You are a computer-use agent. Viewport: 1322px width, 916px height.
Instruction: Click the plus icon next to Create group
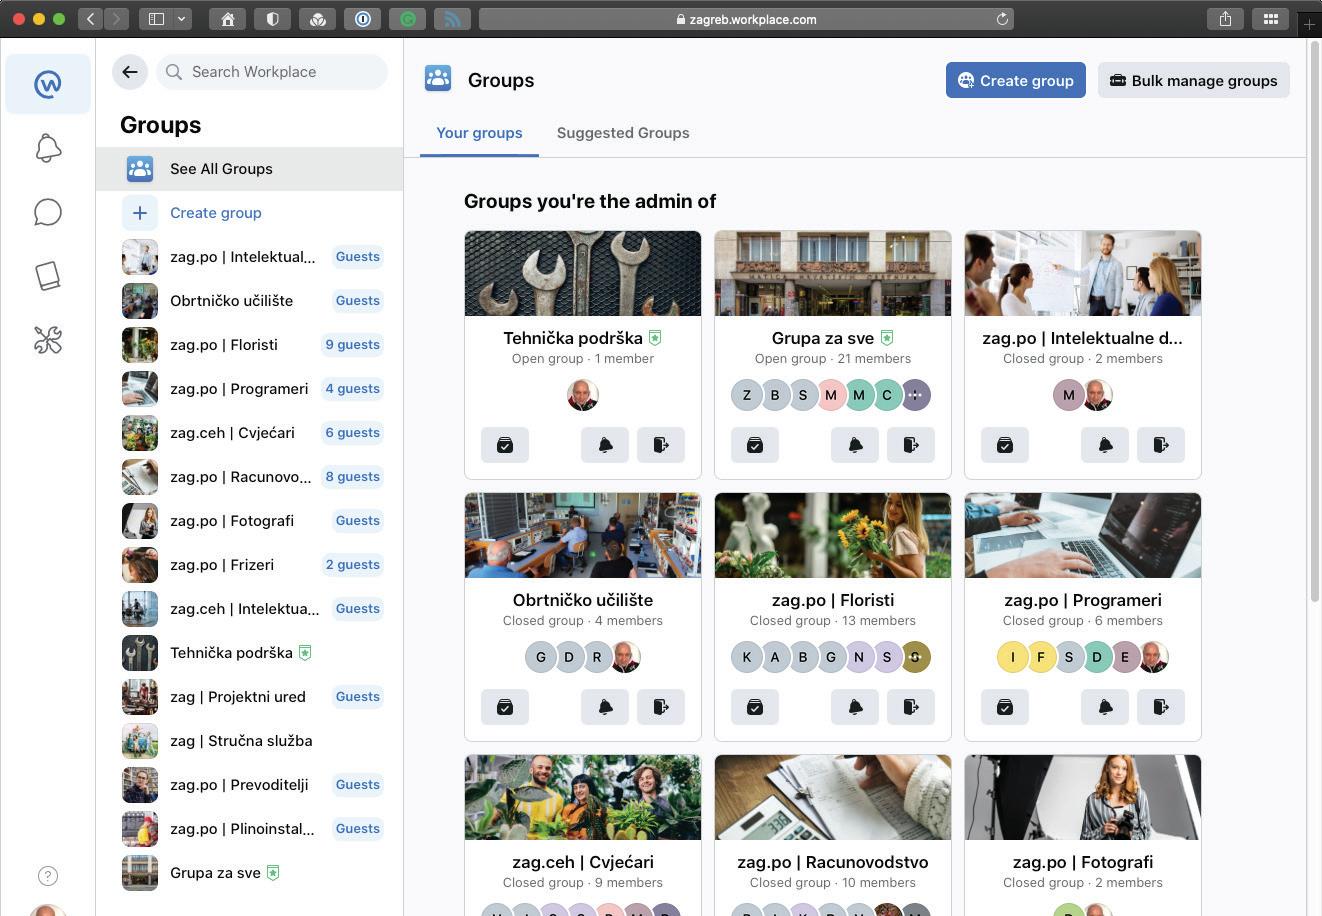[x=140, y=213]
